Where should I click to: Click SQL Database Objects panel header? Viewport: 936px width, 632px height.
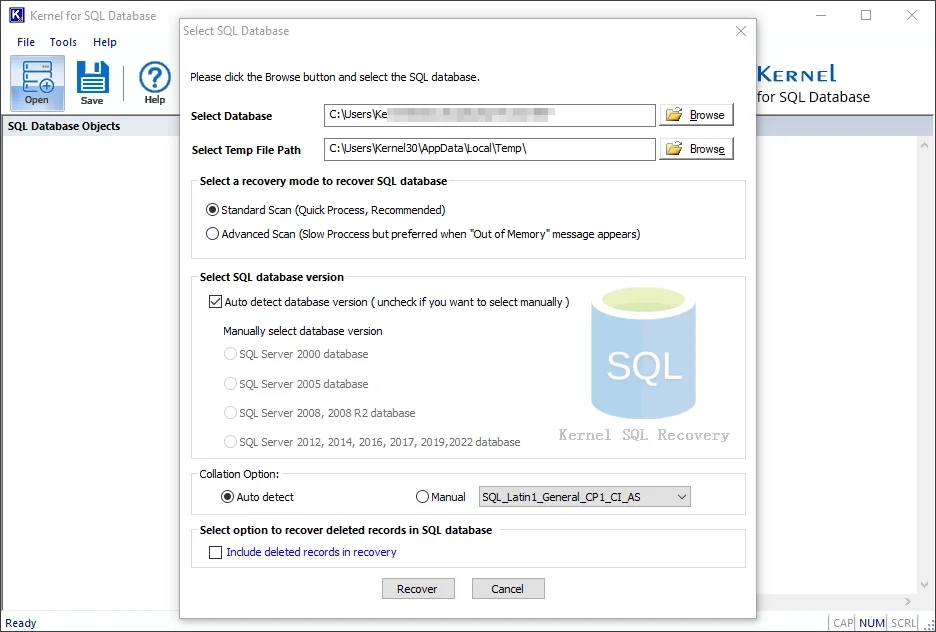91,126
